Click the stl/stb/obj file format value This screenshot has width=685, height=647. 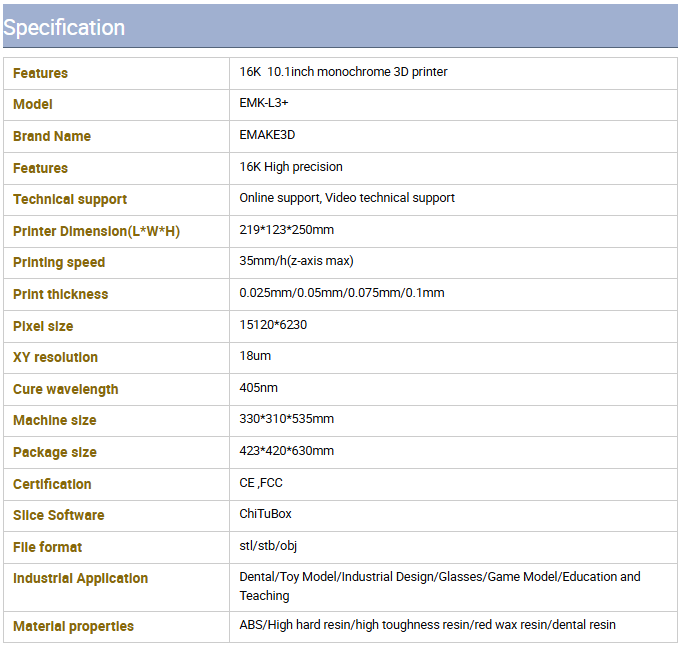pyautogui.click(x=268, y=546)
